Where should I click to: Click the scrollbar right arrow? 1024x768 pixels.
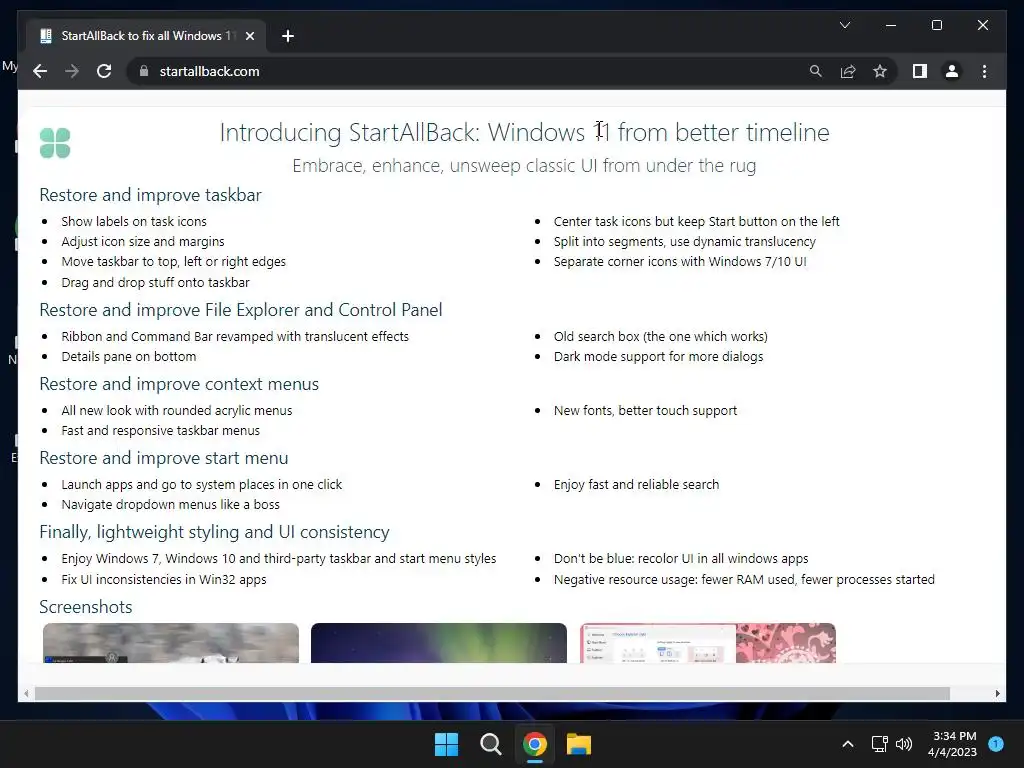point(997,694)
